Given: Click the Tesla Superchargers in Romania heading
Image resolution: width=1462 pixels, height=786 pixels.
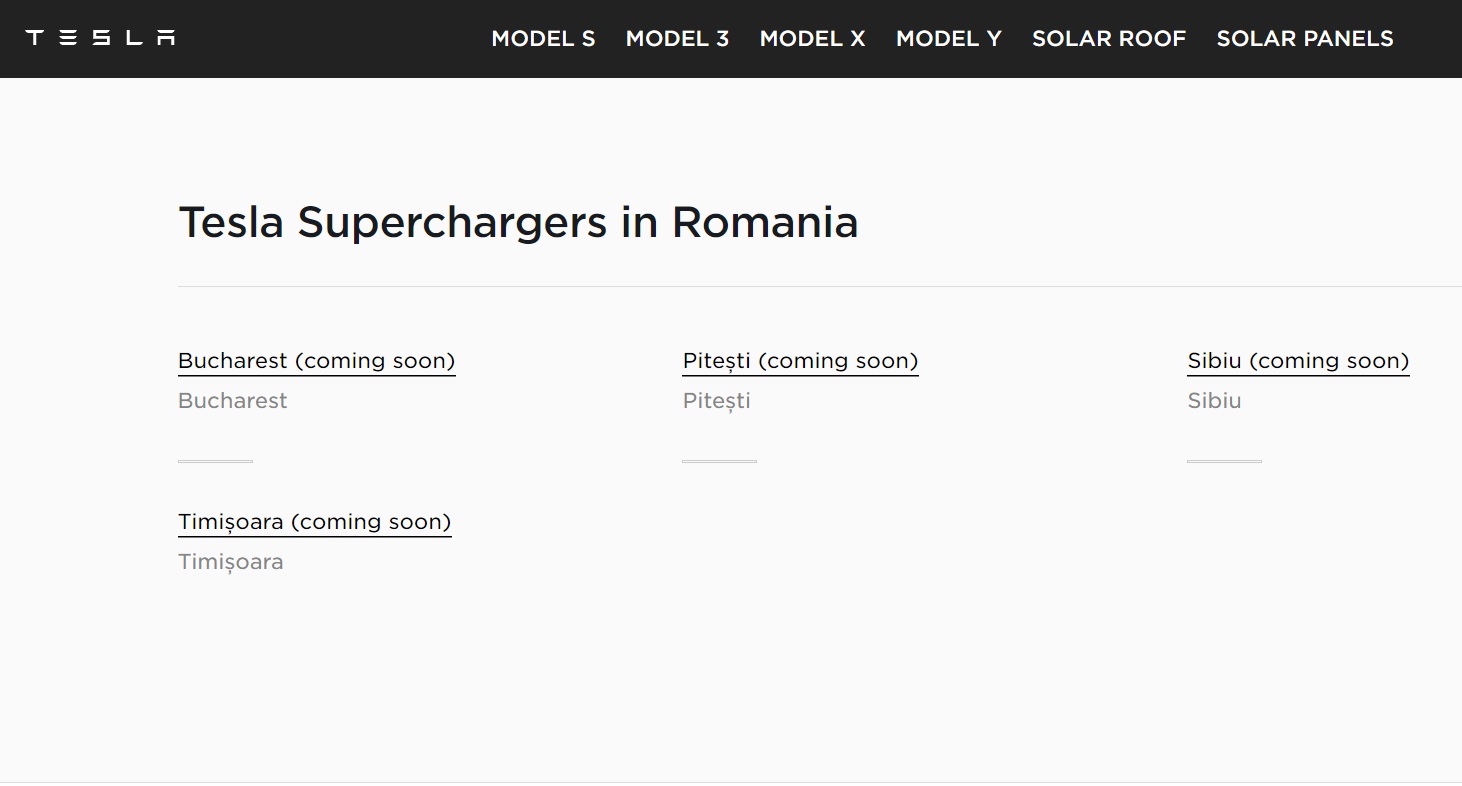Looking at the screenshot, I should 518,222.
